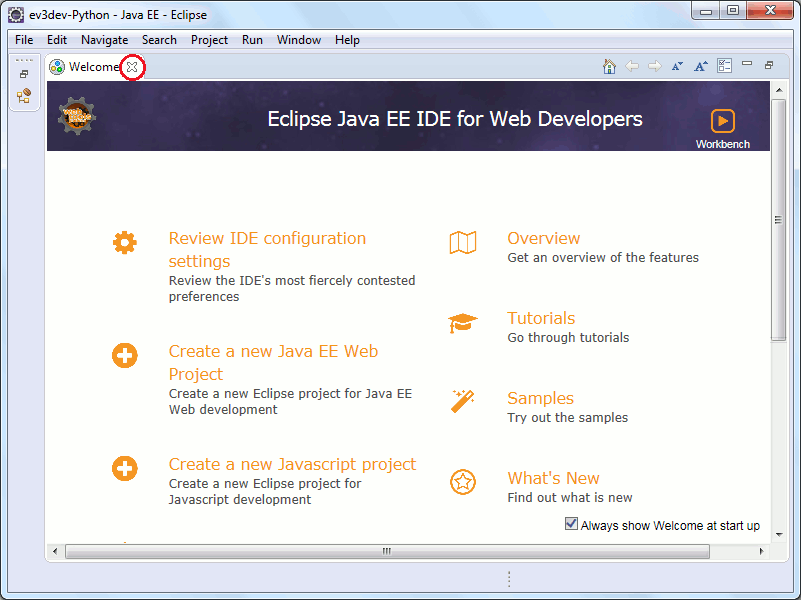This screenshot has width=801, height=600.
Task: Click the Workbench label
Action: click(x=723, y=144)
